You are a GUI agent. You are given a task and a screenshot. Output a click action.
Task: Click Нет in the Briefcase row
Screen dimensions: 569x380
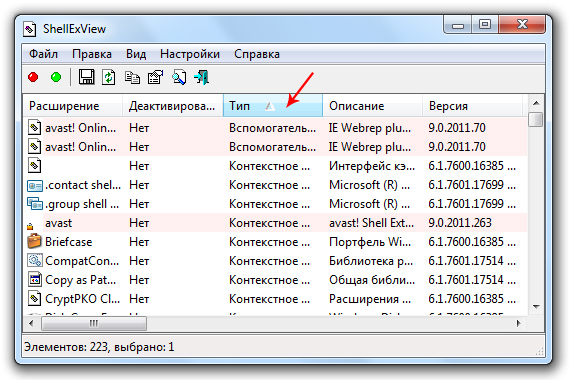point(139,242)
